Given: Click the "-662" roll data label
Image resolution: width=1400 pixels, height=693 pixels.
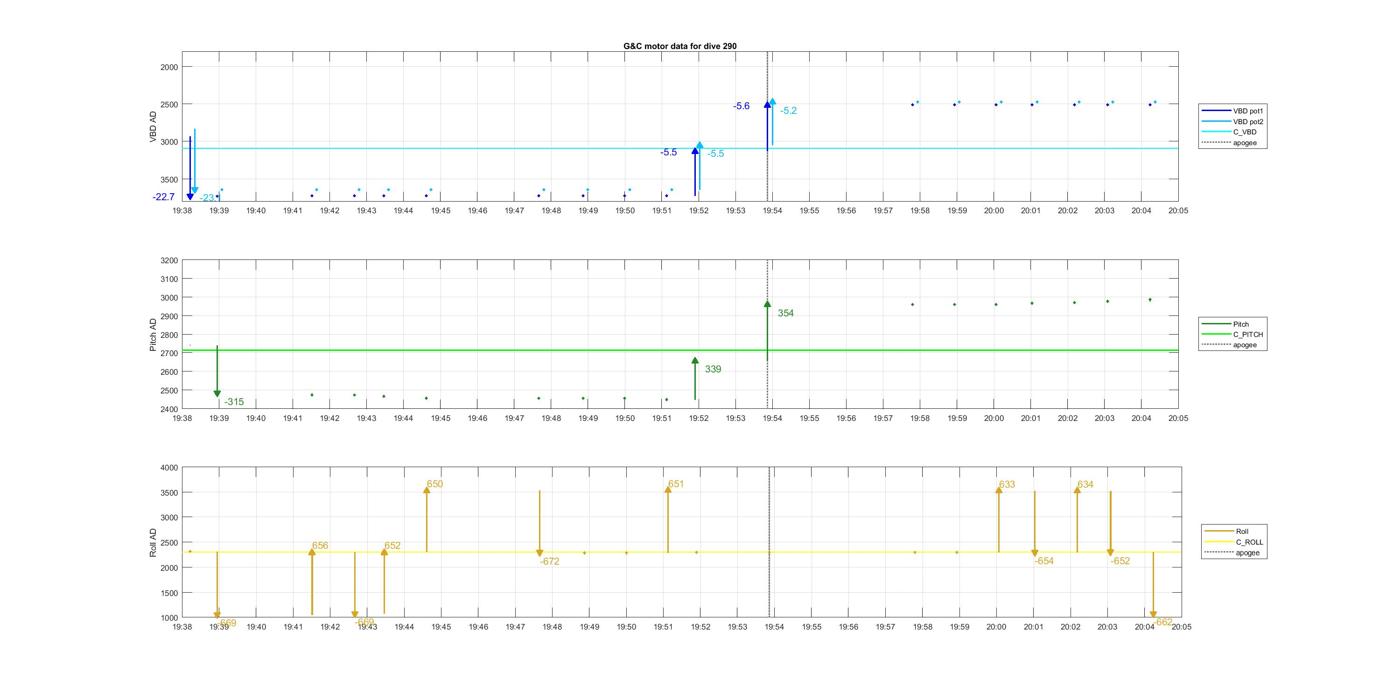Looking at the screenshot, I should click(1163, 622).
